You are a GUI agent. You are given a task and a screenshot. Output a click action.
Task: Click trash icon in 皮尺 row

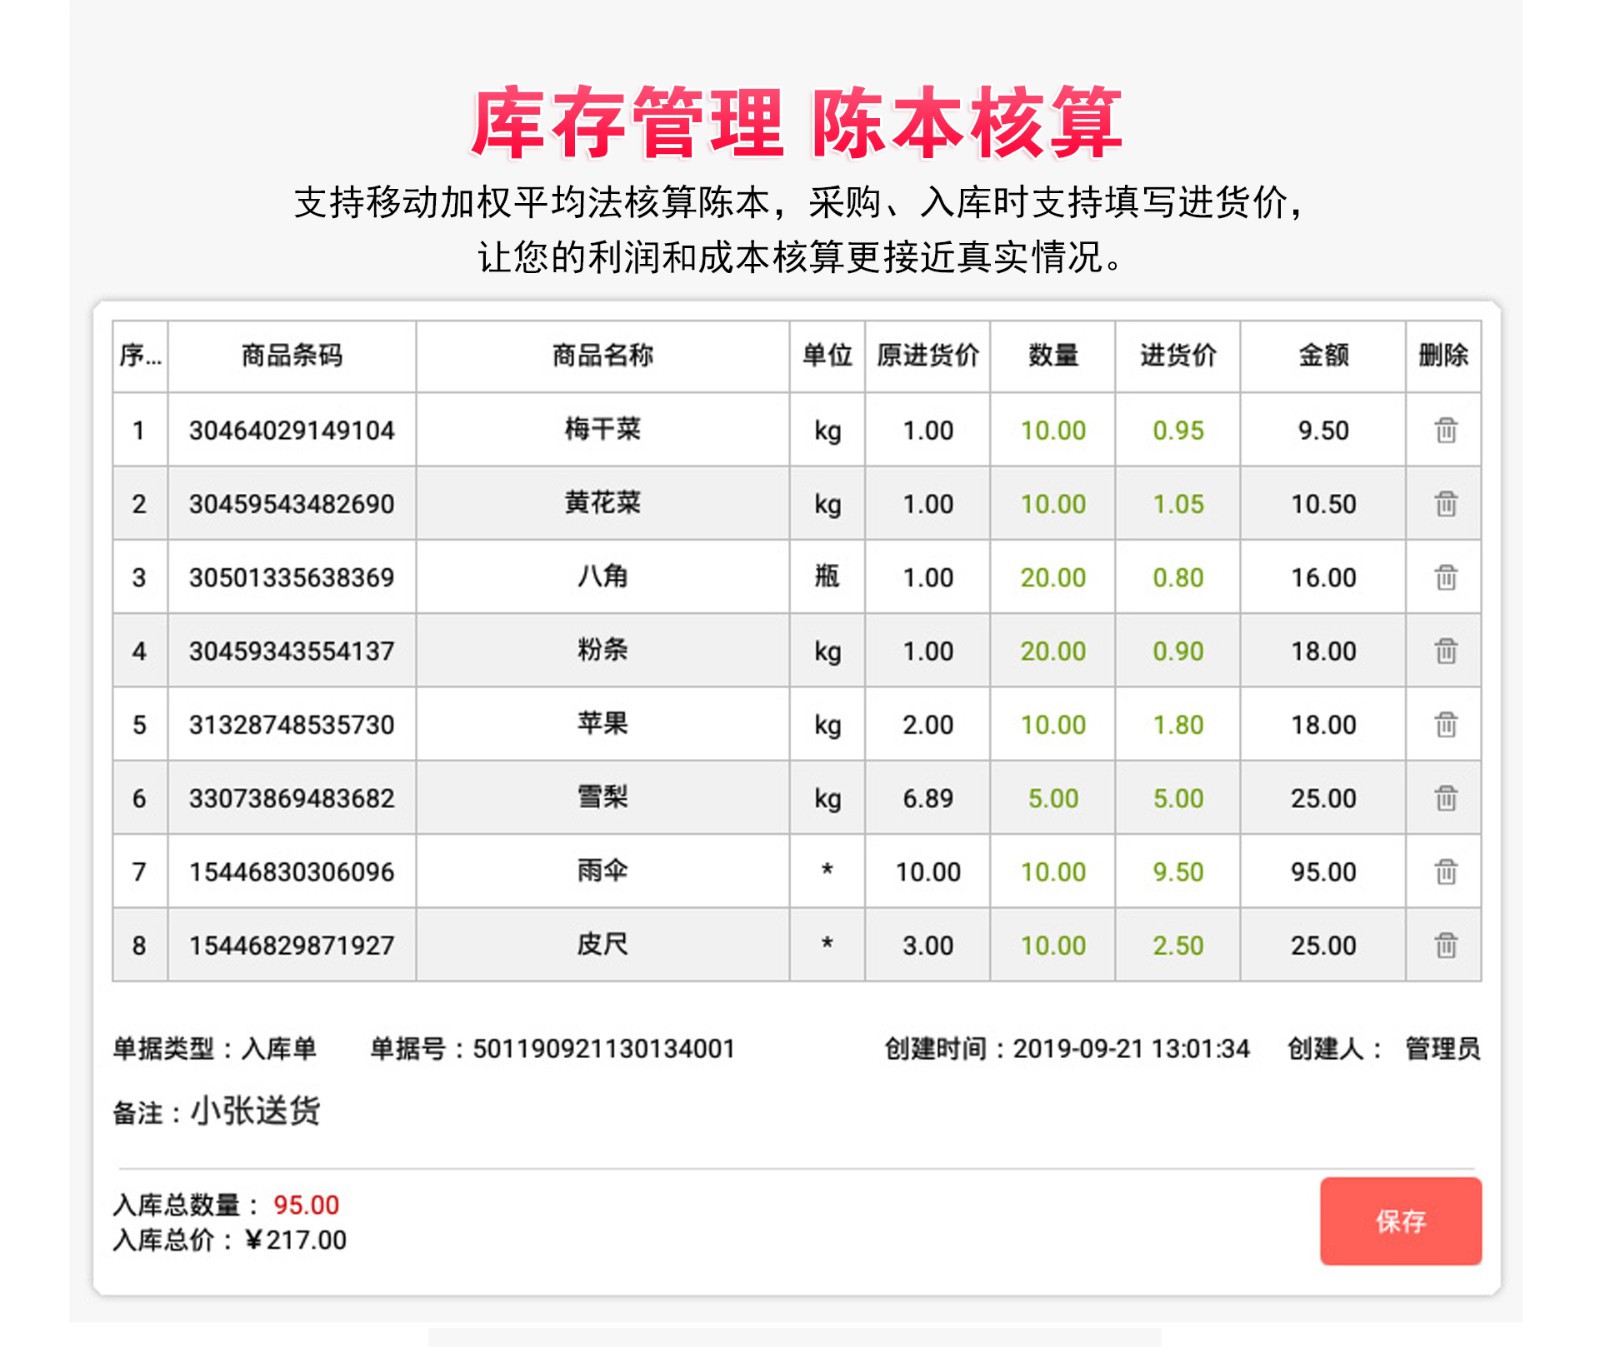tap(1445, 945)
